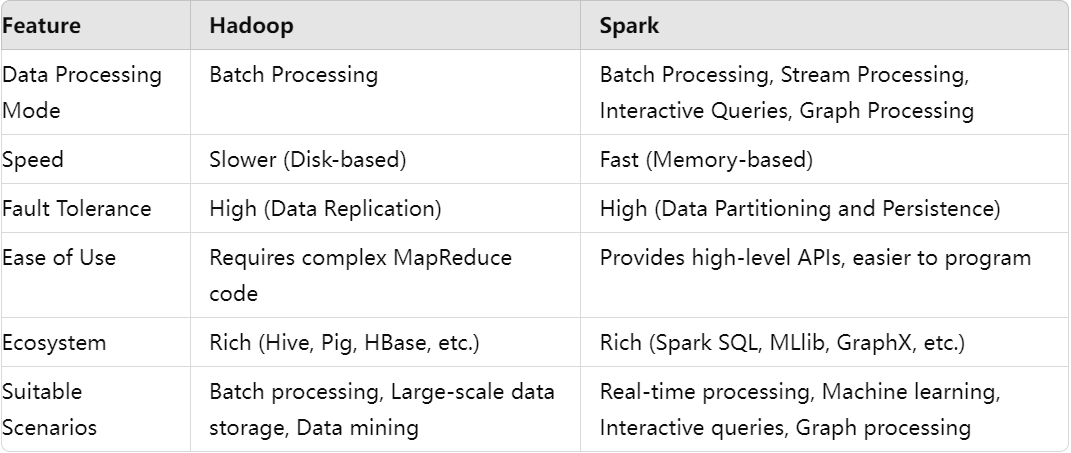Click the Hadoop column header

click(251, 26)
